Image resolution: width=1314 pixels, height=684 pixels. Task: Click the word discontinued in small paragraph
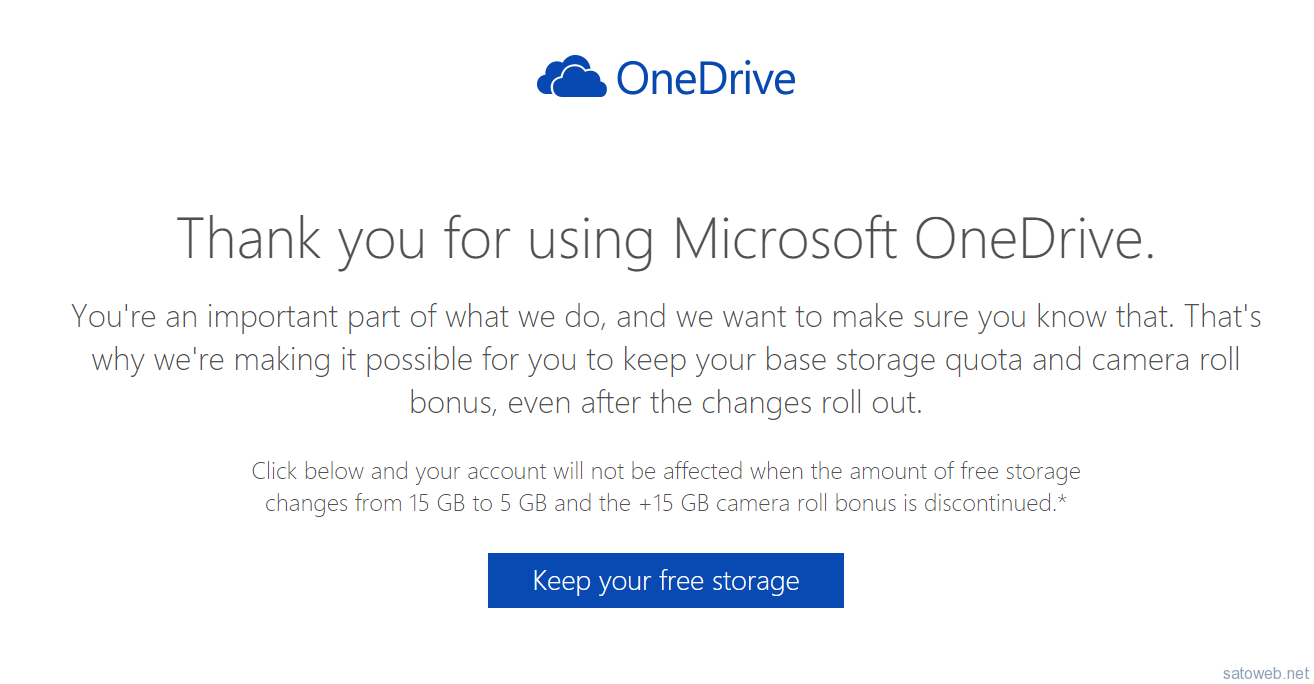[x=989, y=503]
